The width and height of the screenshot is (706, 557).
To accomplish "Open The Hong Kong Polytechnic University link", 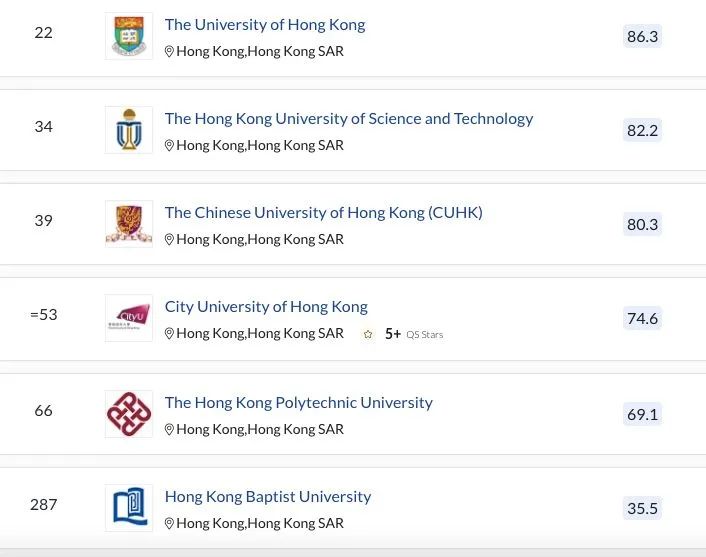I will click(299, 403).
